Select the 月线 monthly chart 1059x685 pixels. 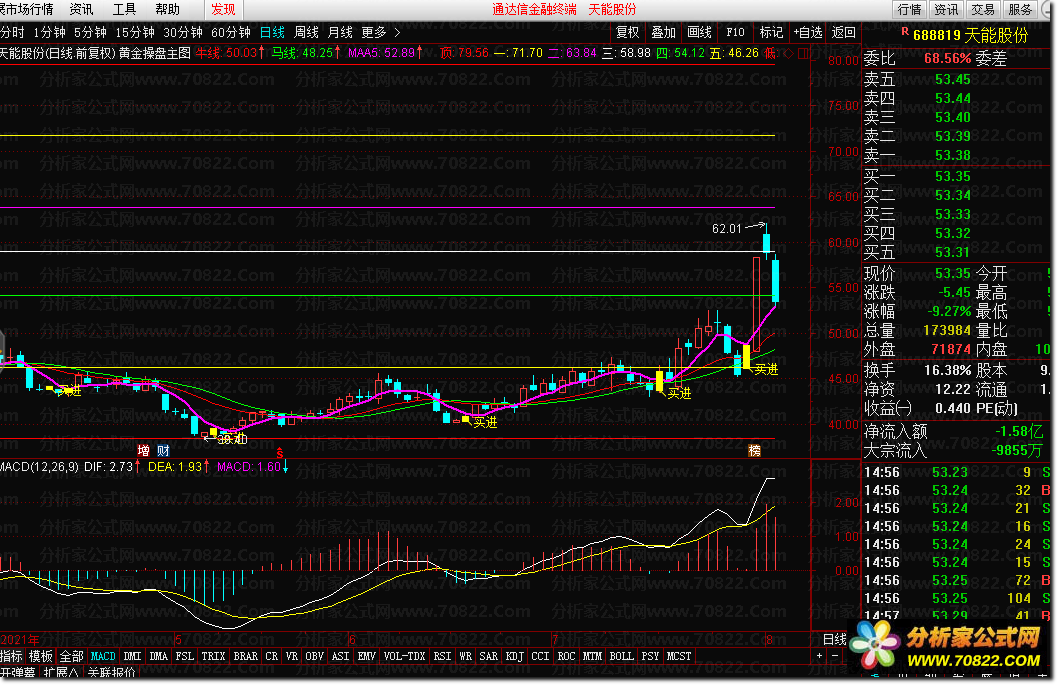[340, 32]
